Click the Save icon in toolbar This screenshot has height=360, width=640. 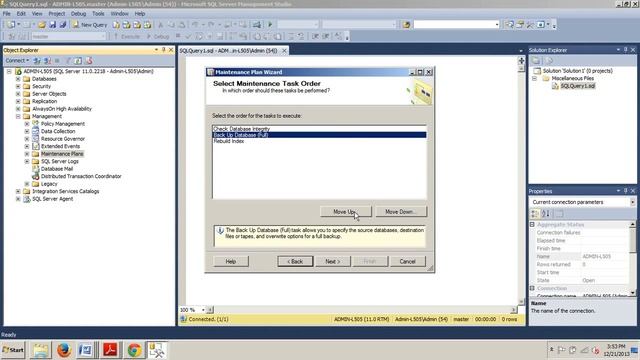click(x=52, y=24)
